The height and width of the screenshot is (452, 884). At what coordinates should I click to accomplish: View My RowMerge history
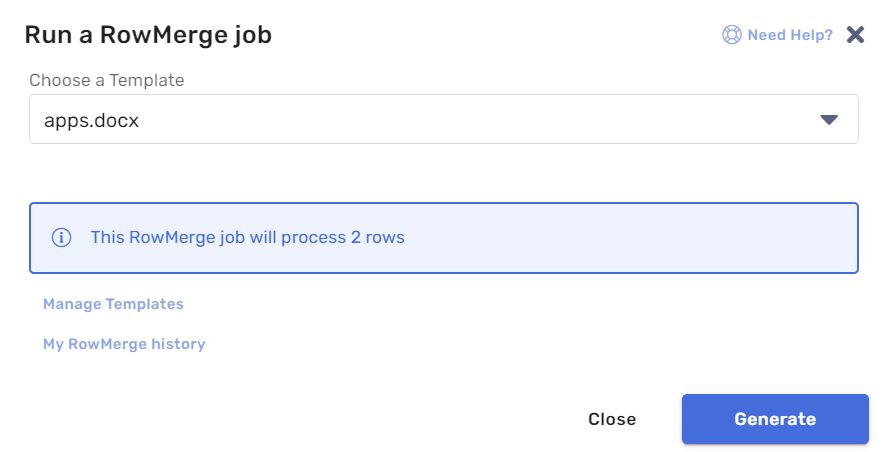point(124,344)
